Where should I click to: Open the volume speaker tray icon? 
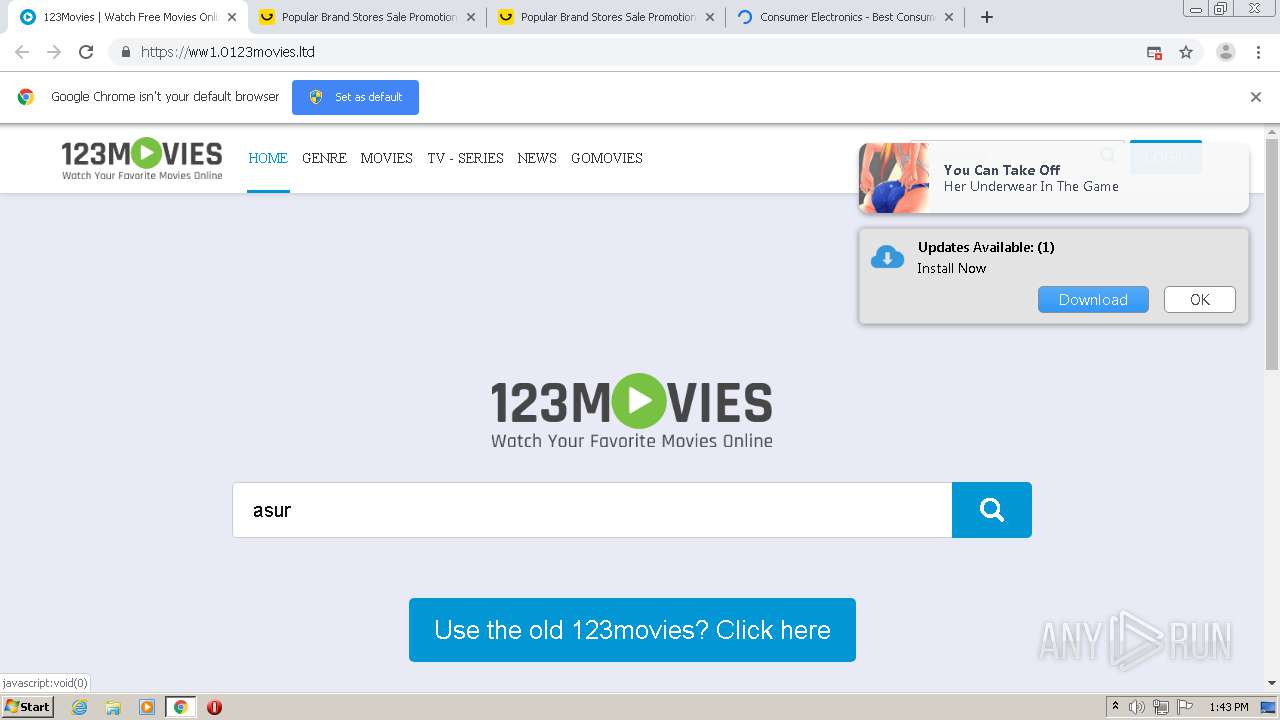coord(1137,707)
